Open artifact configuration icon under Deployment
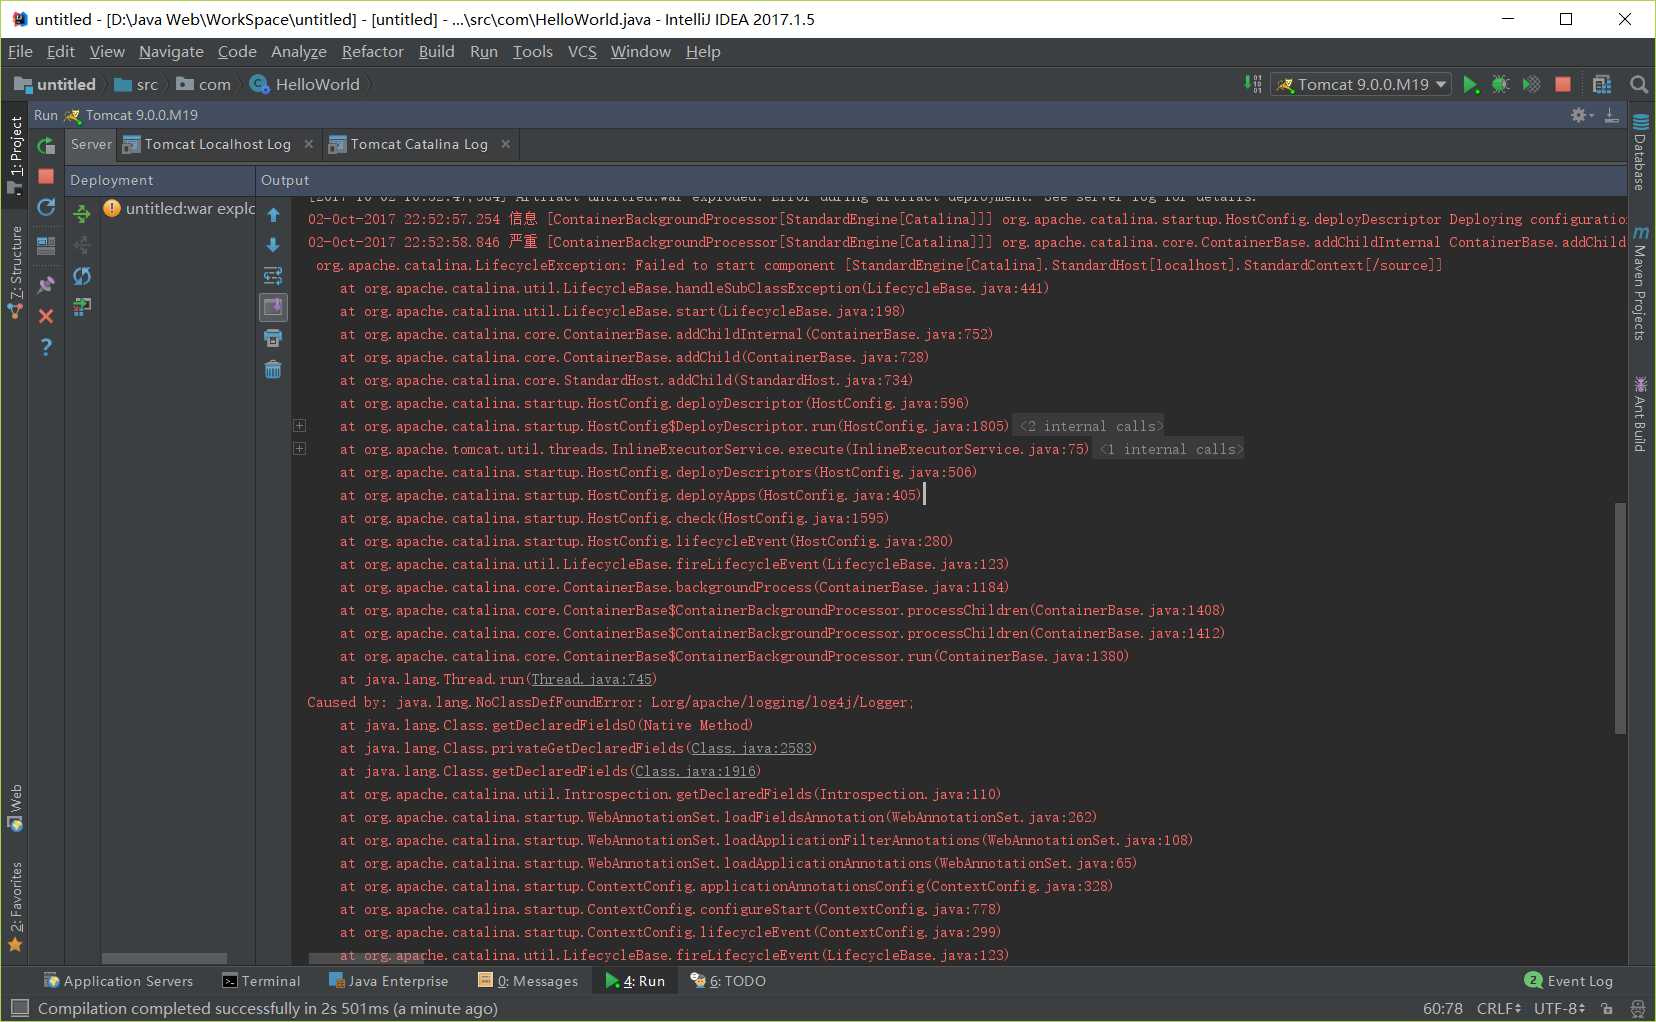This screenshot has height=1022, width=1656. [82, 307]
